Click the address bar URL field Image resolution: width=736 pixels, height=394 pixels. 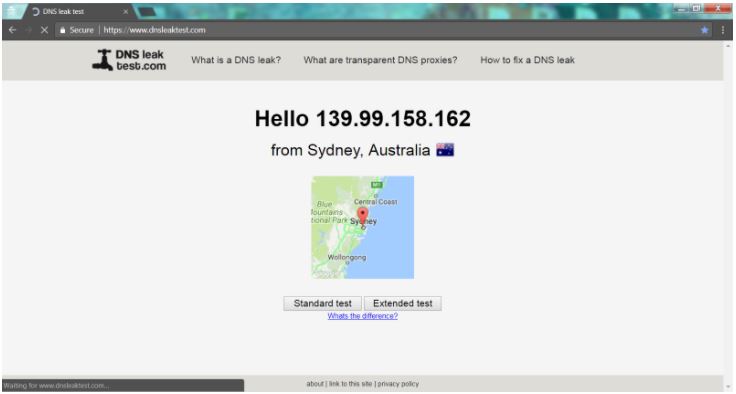pos(376,30)
